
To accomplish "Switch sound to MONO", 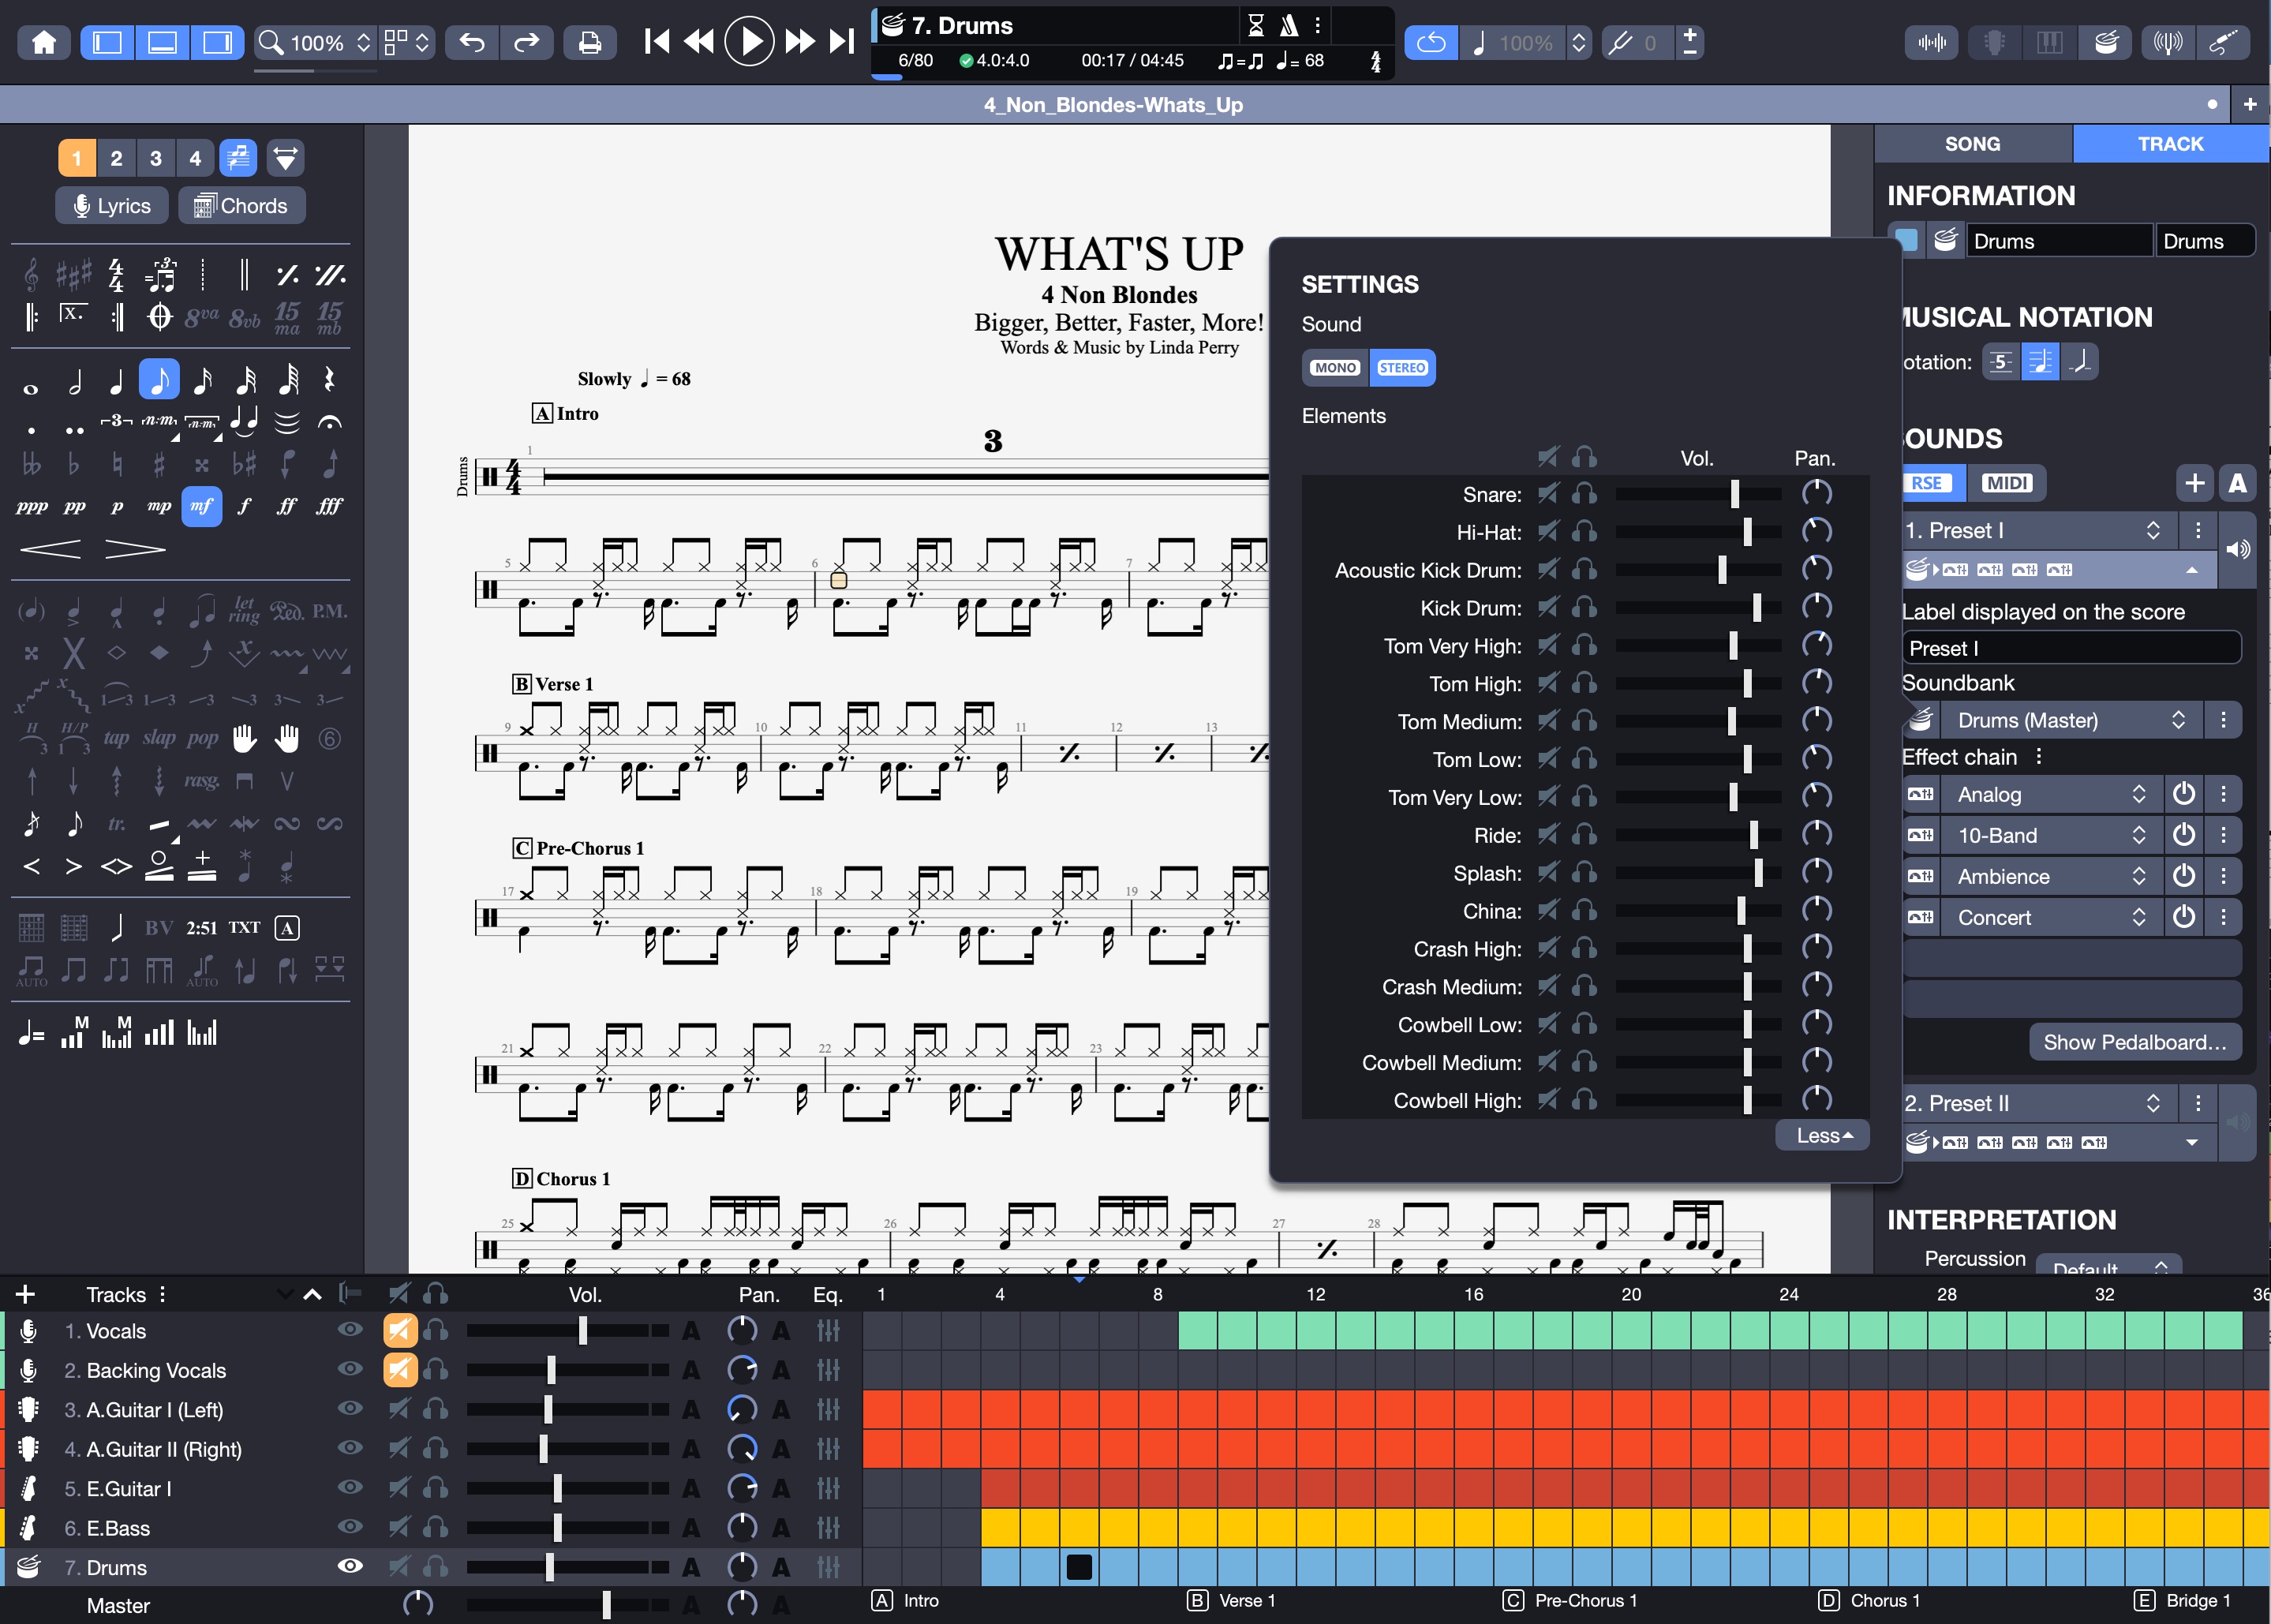I will coord(1335,367).
